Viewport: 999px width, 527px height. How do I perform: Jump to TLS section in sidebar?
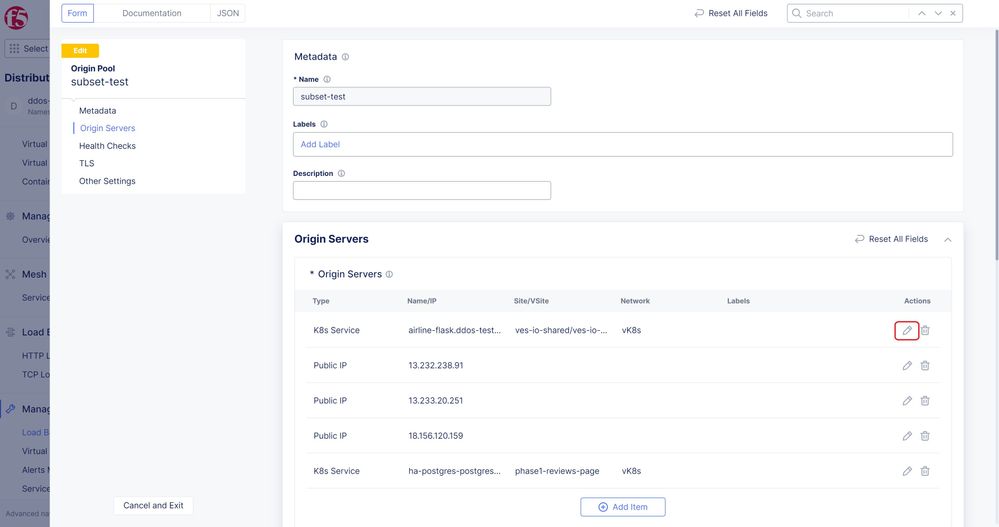click(87, 163)
